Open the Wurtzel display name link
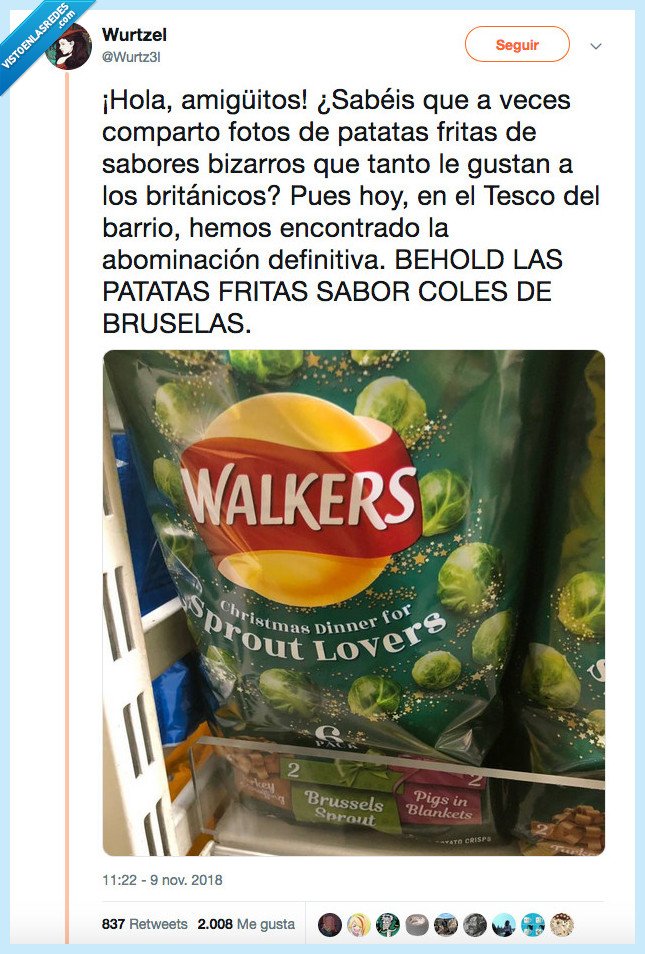 134,35
